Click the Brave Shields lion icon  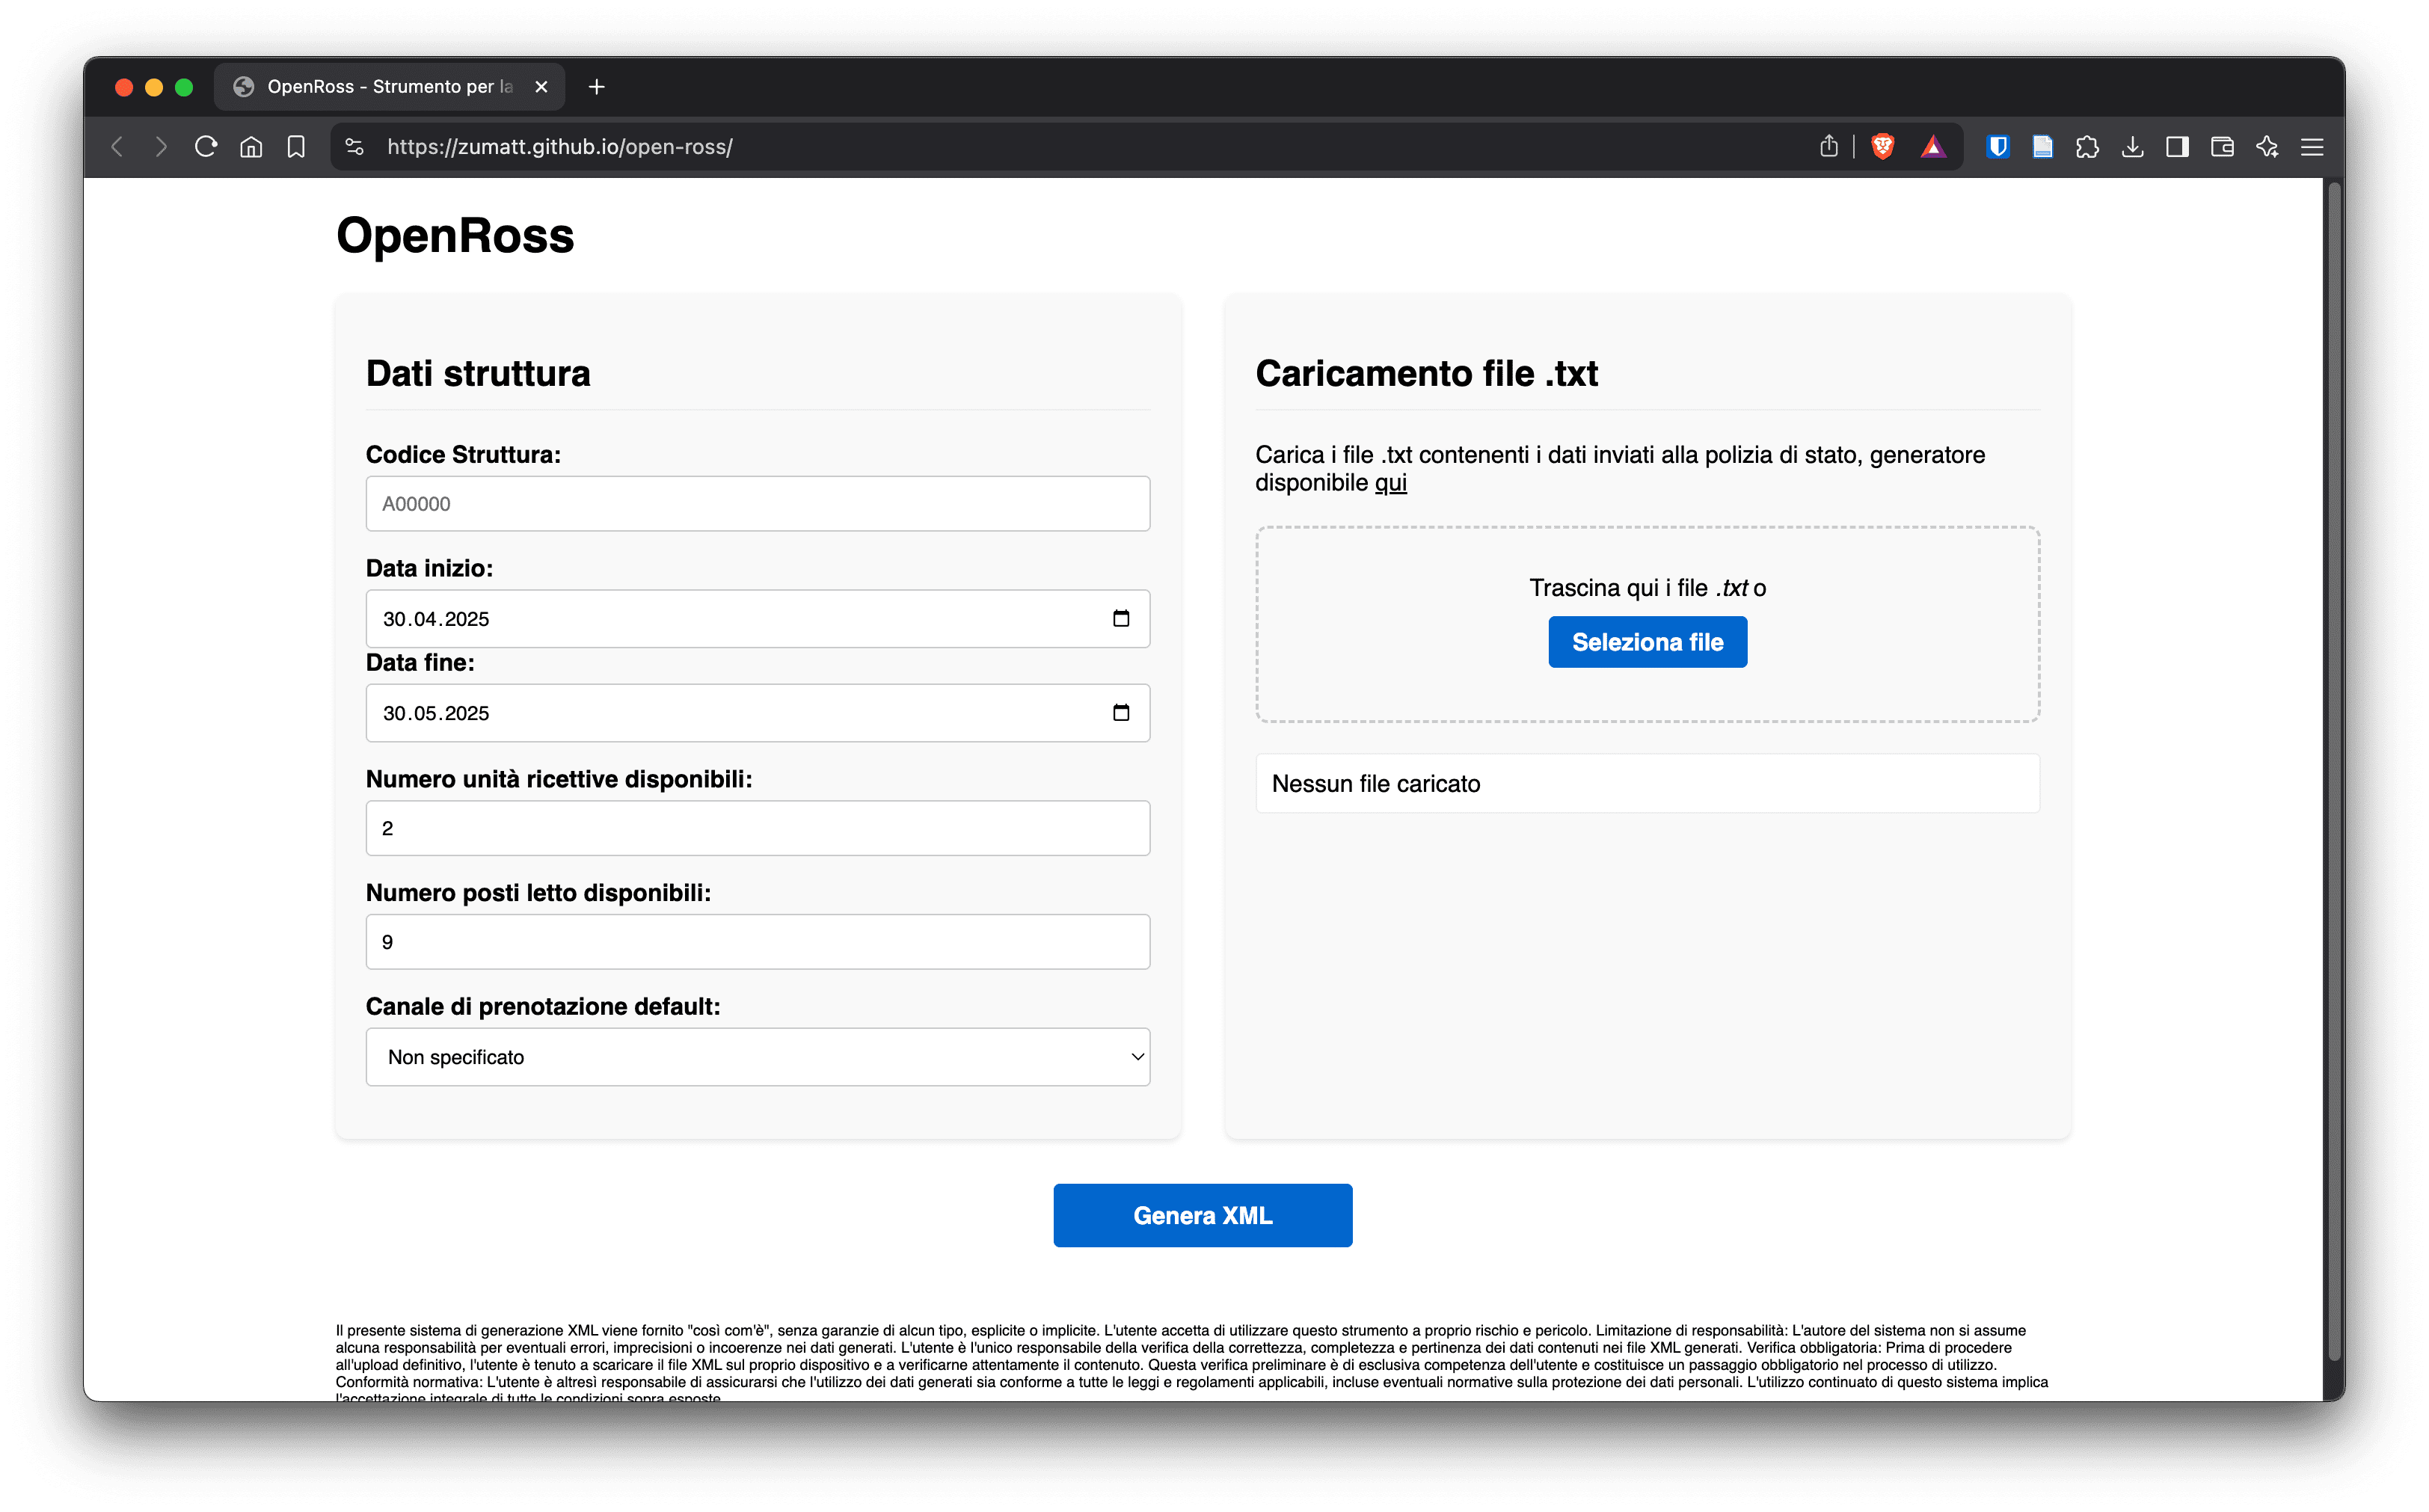[1882, 147]
